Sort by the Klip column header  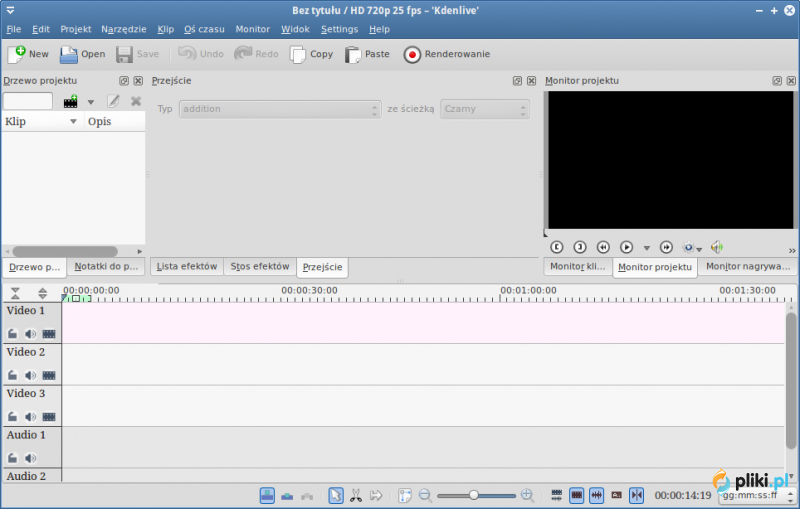coord(42,121)
